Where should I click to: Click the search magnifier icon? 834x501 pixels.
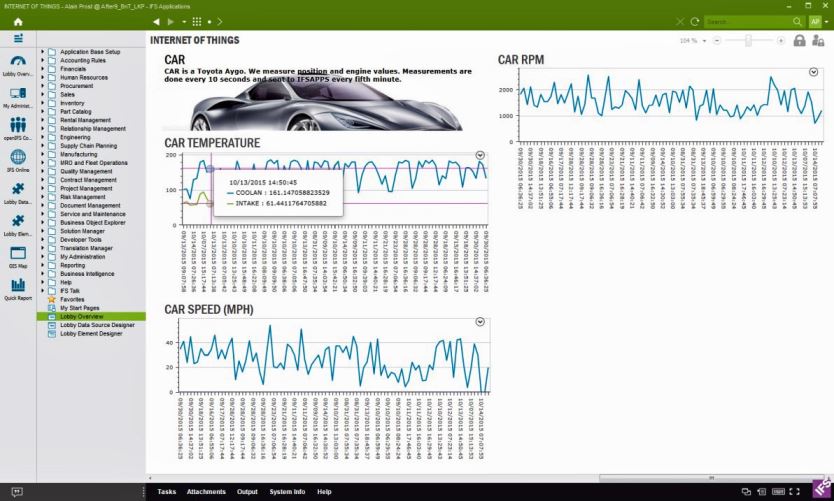[797, 22]
